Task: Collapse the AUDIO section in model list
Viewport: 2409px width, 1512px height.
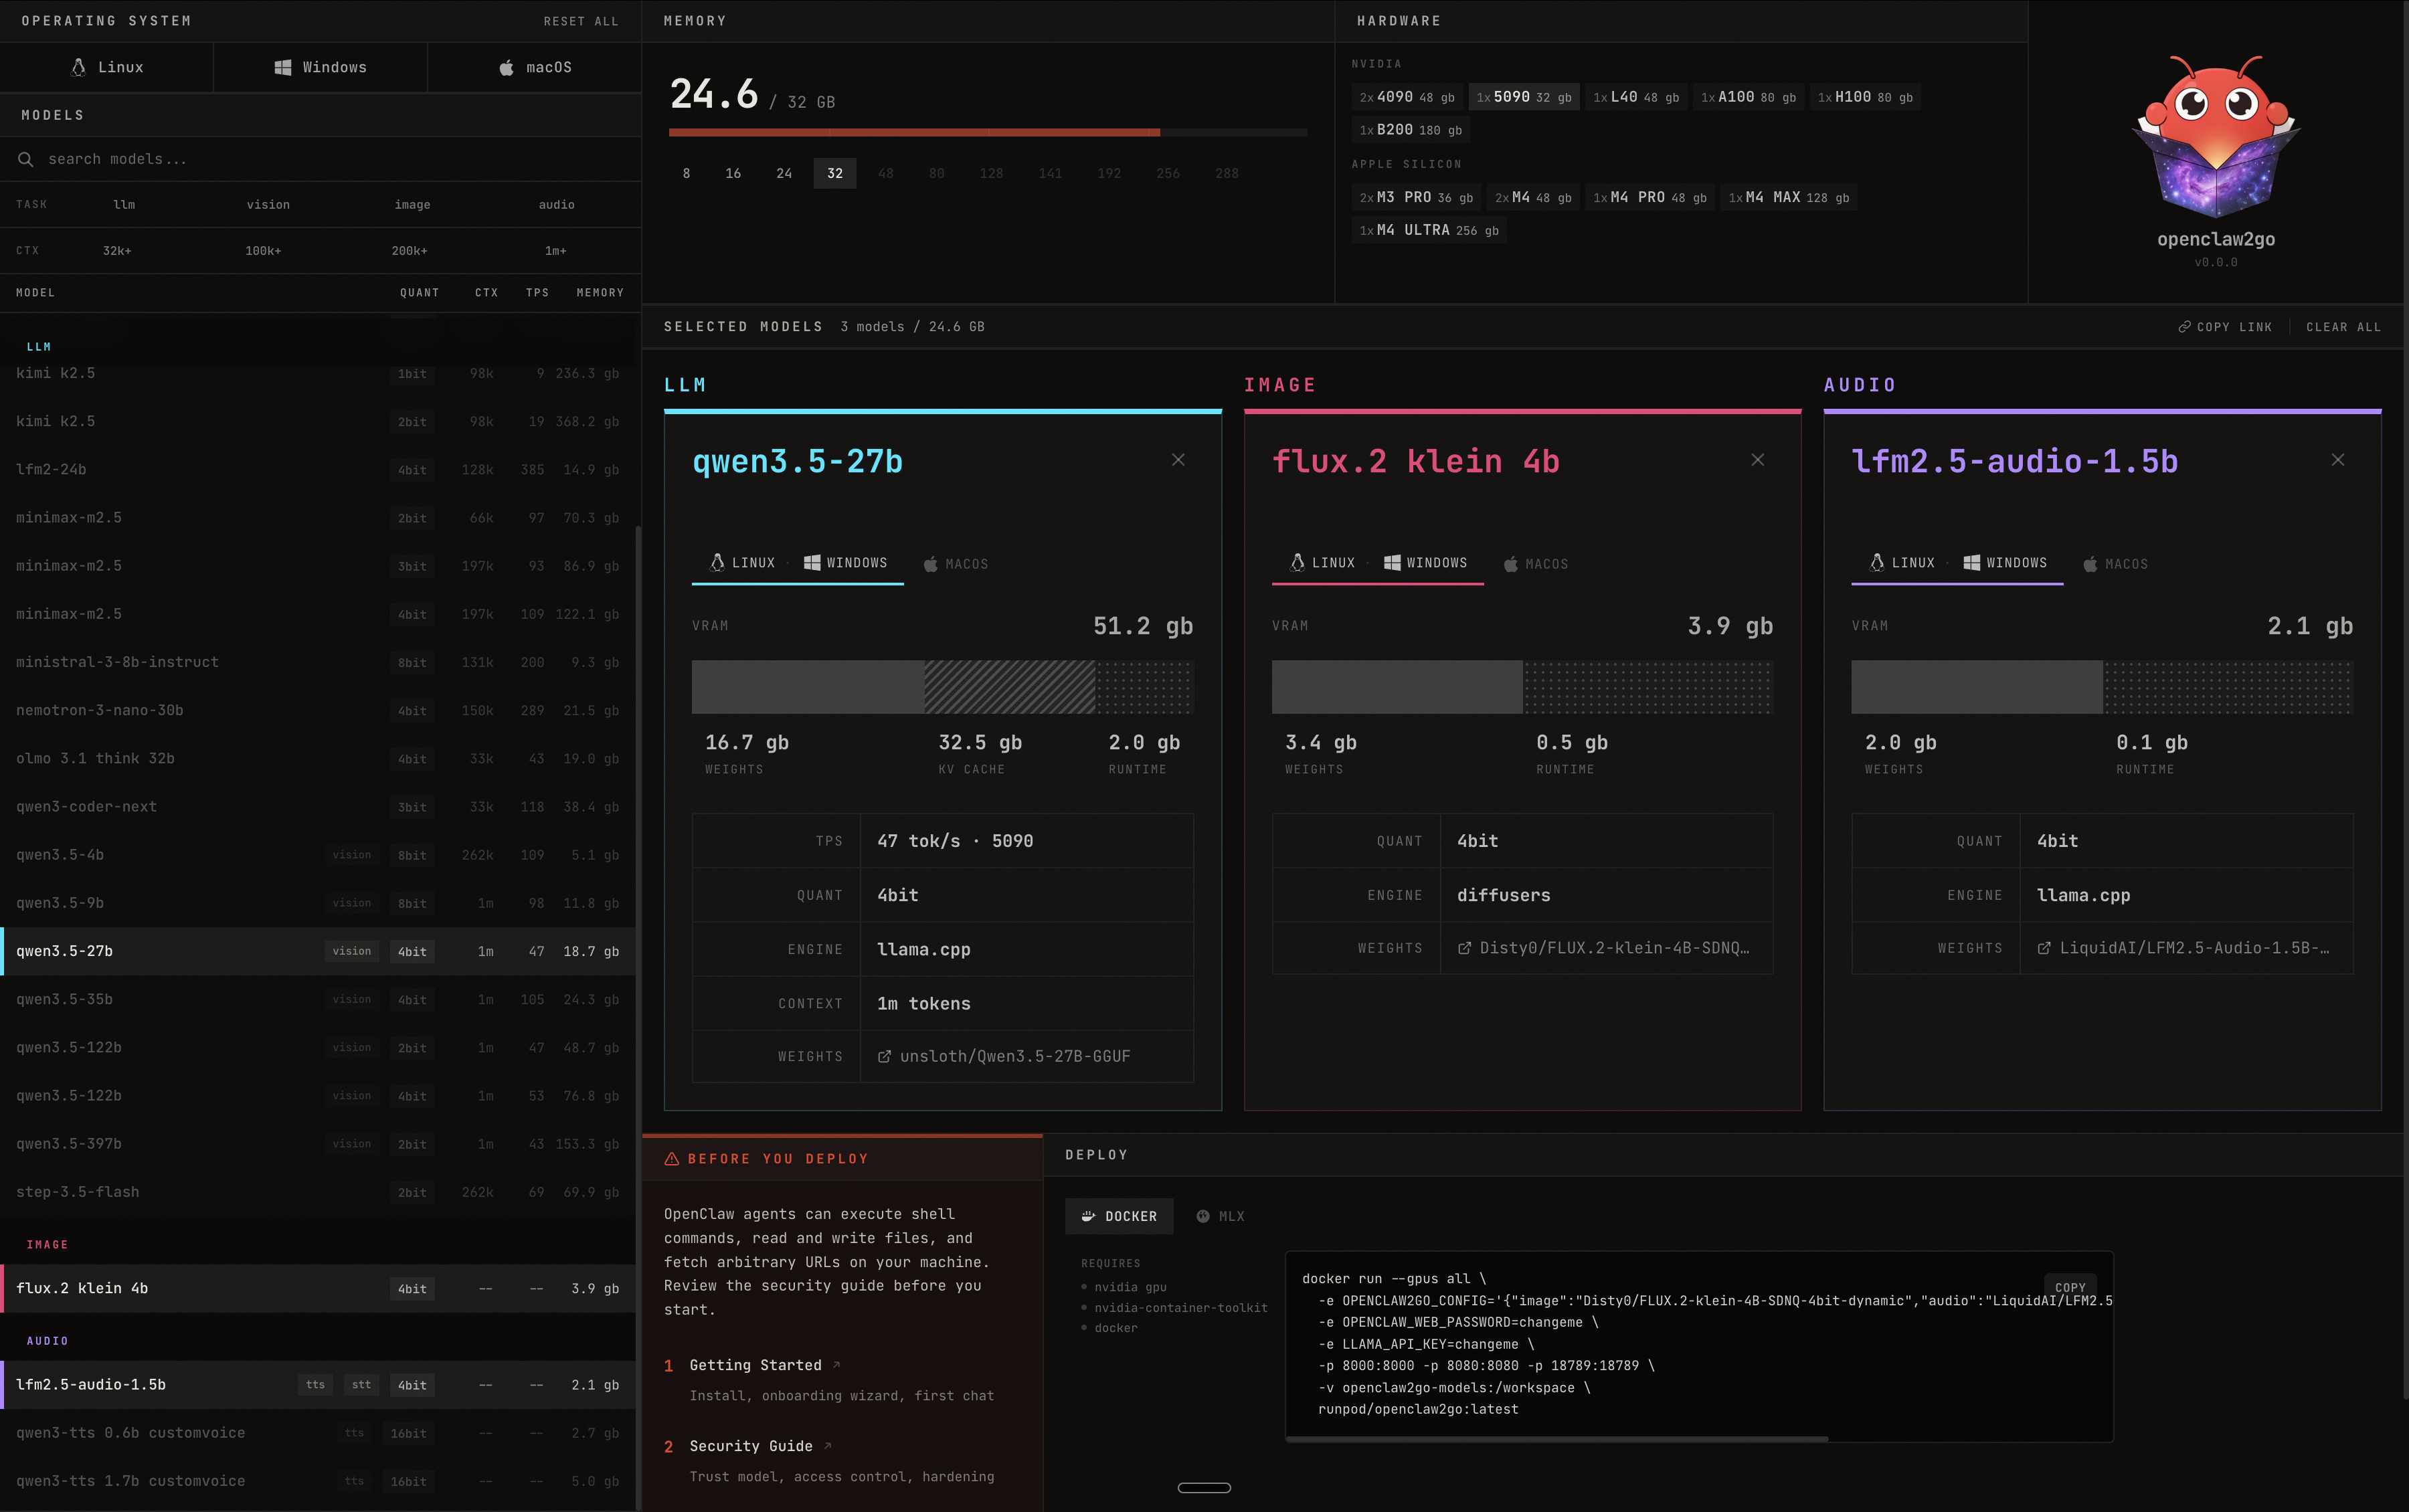Action: (x=47, y=1340)
